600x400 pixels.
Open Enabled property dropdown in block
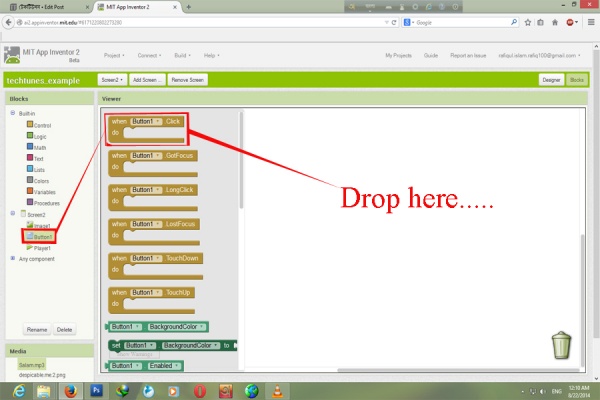tap(164, 366)
